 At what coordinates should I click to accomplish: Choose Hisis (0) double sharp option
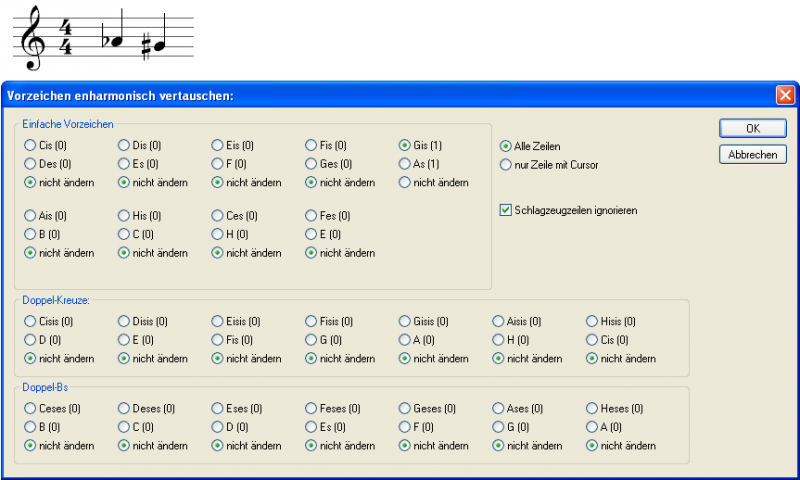[x=592, y=322]
